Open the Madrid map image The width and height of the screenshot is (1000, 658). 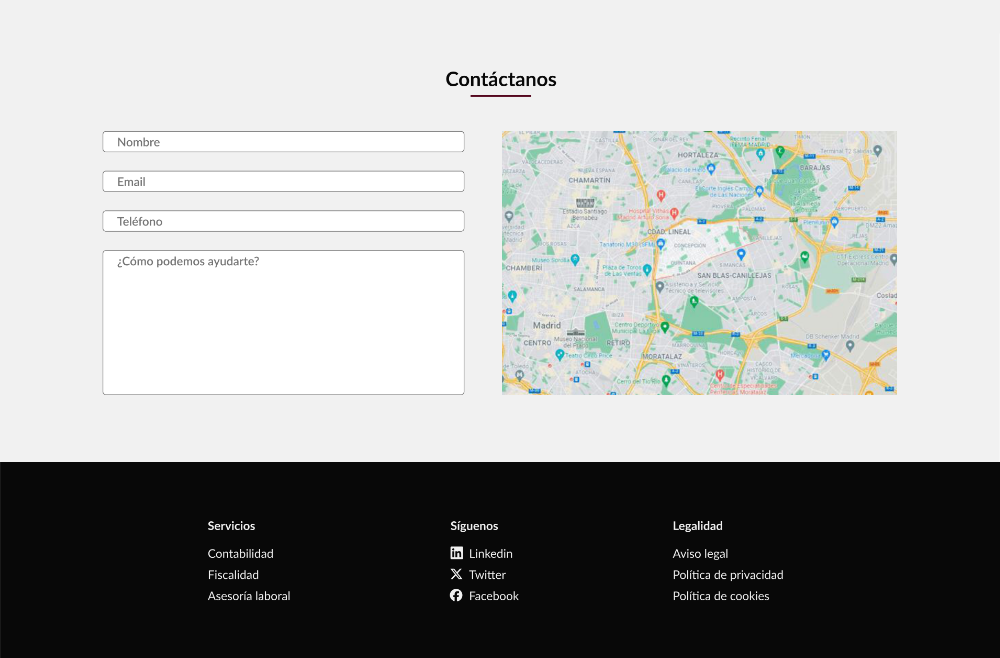pyautogui.click(x=699, y=263)
